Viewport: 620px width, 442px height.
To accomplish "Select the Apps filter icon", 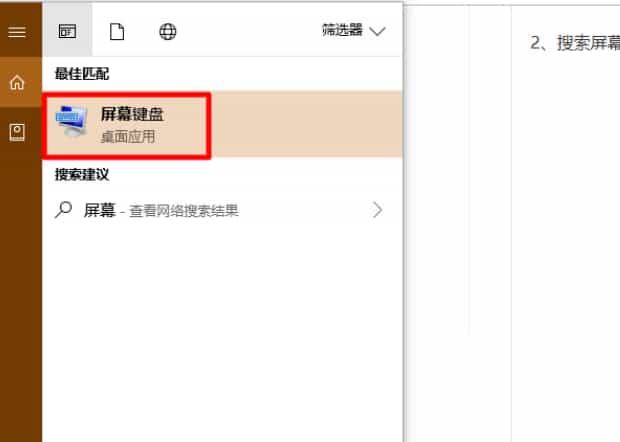I will pyautogui.click(x=67, y=31).
